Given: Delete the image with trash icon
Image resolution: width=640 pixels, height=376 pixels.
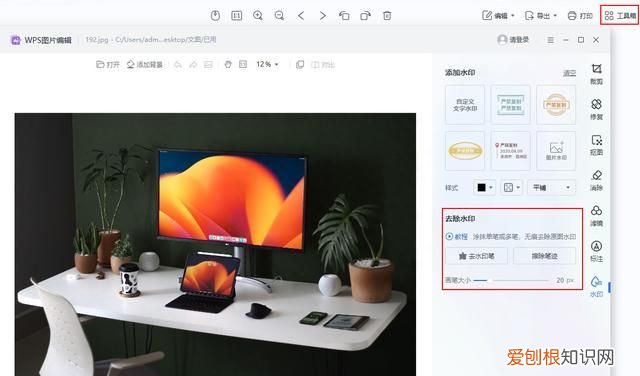Looking at the screenshot, I should [x=387, y=16].
